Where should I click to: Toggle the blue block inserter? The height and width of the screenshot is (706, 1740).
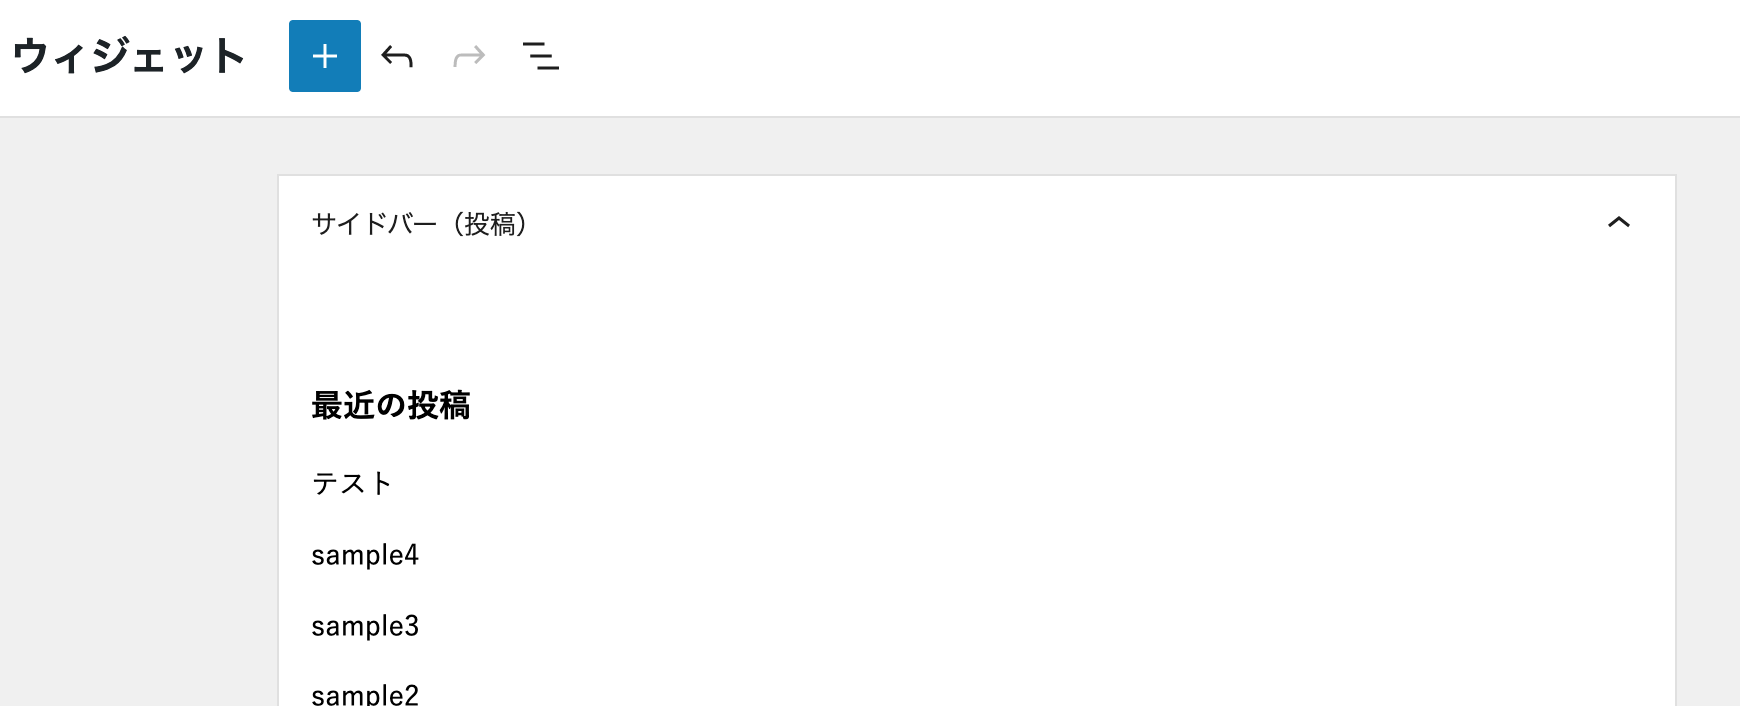pos(325,56)
